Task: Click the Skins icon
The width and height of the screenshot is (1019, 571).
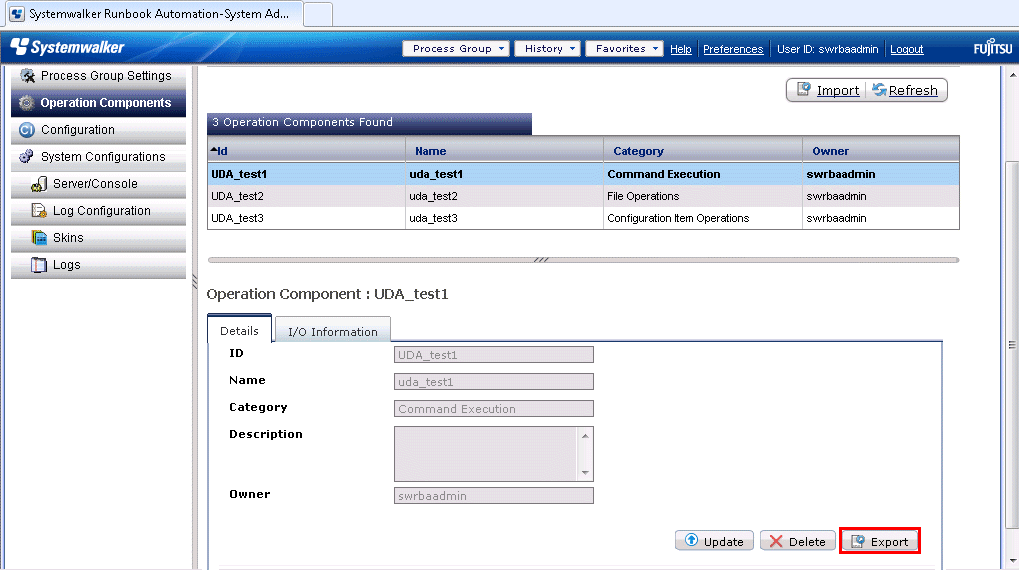Action: tap(39, 238)
